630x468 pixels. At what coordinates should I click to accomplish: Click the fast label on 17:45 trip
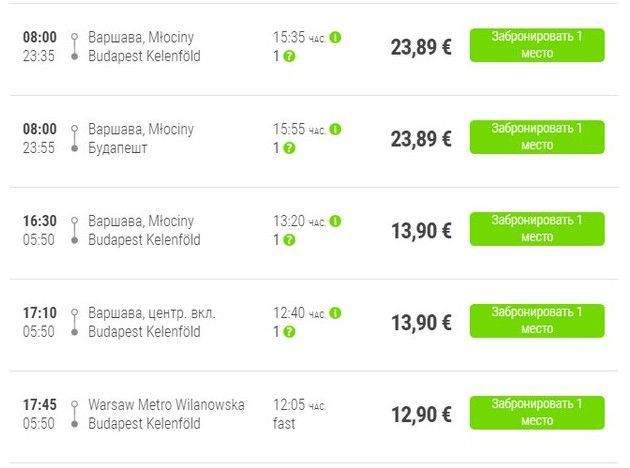(x=284, y=423)
